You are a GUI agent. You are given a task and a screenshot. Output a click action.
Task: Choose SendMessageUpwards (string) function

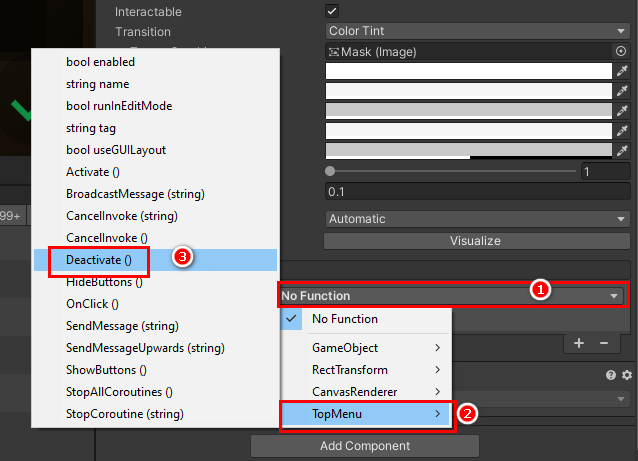tap(155, 348)
